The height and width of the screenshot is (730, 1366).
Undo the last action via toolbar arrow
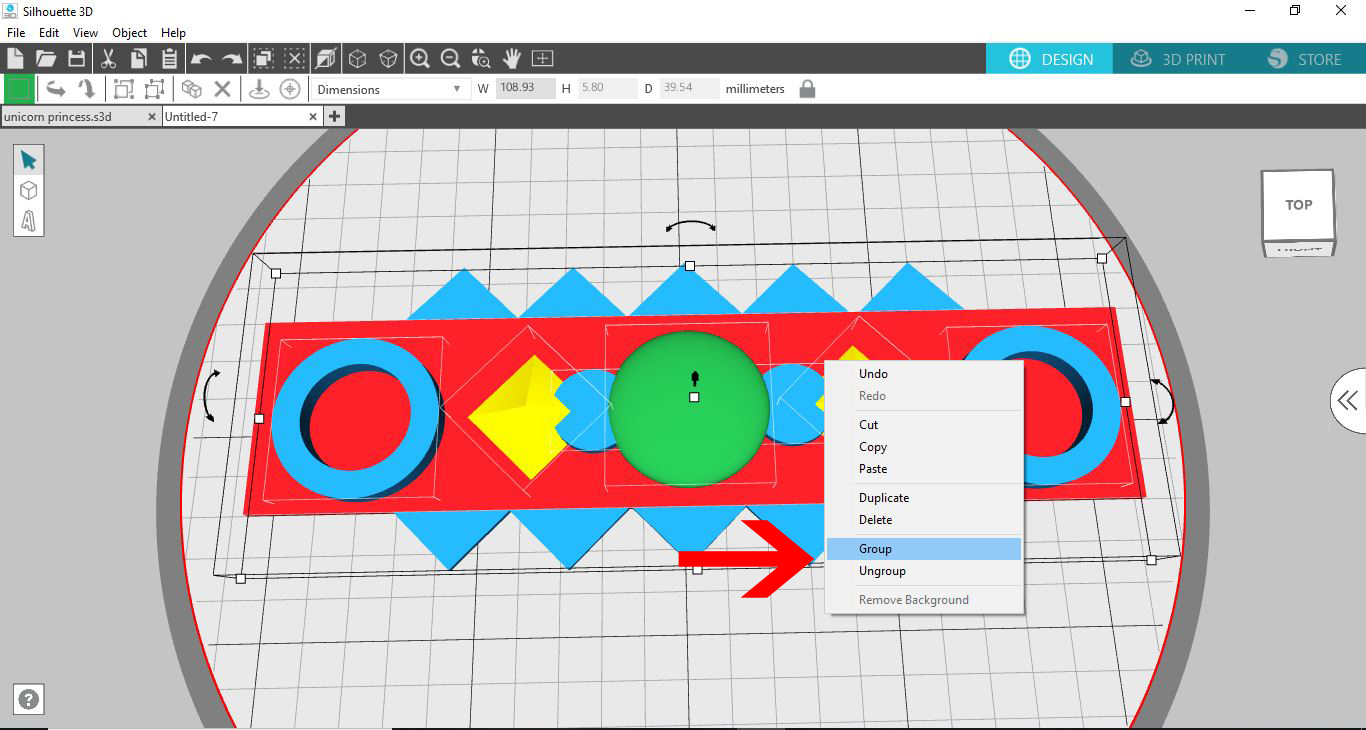point(201,59)
